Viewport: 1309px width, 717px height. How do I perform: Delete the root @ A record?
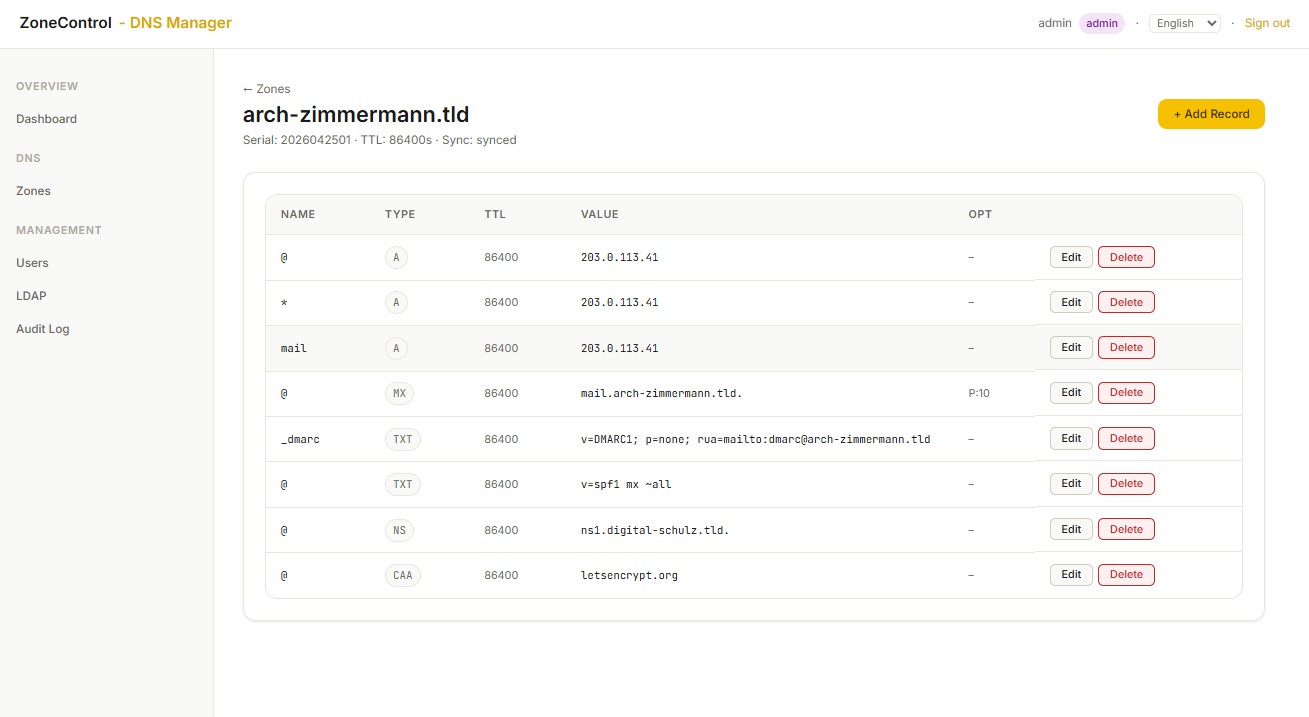[x=1126, y=257]
